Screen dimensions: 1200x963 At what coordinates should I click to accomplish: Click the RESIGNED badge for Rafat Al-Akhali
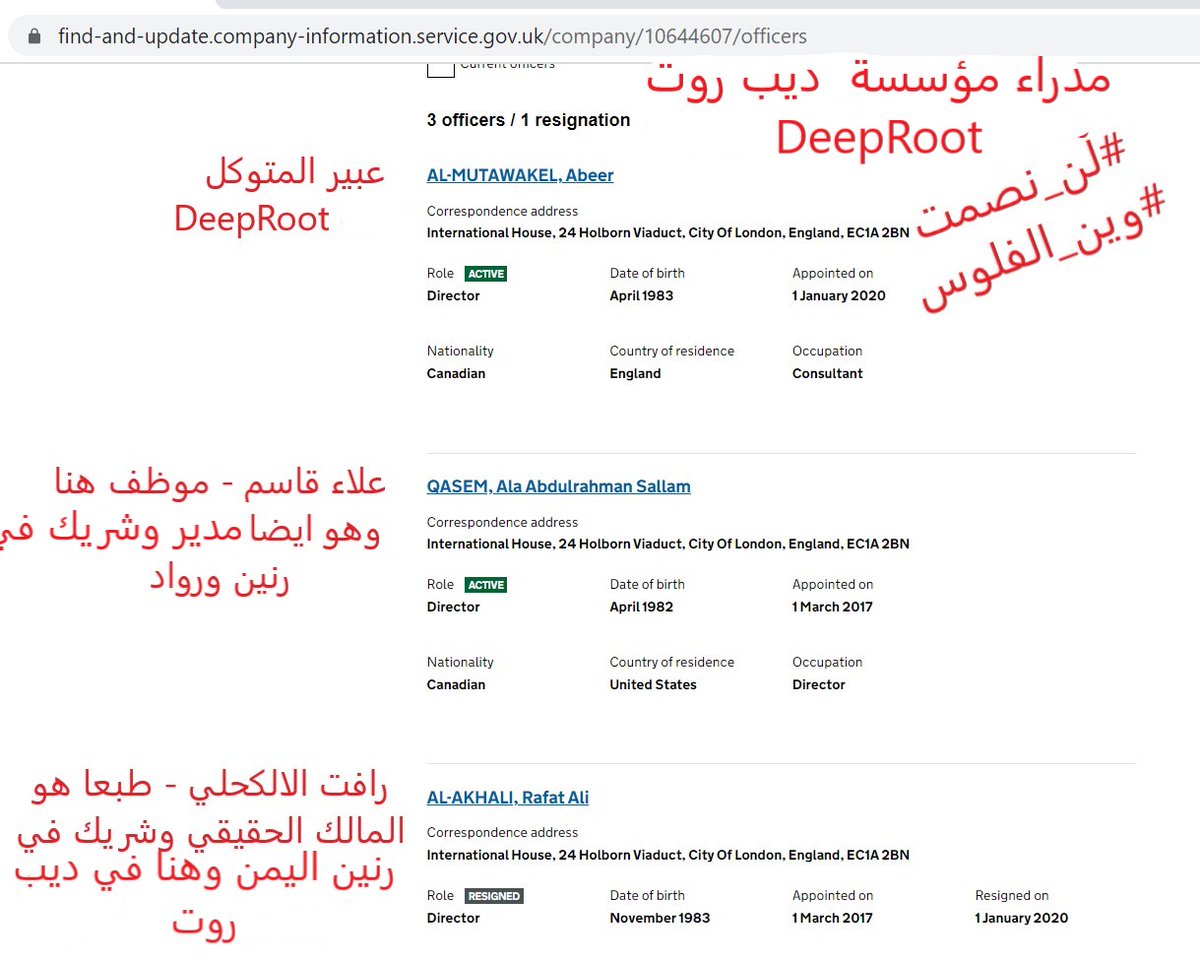497,895
